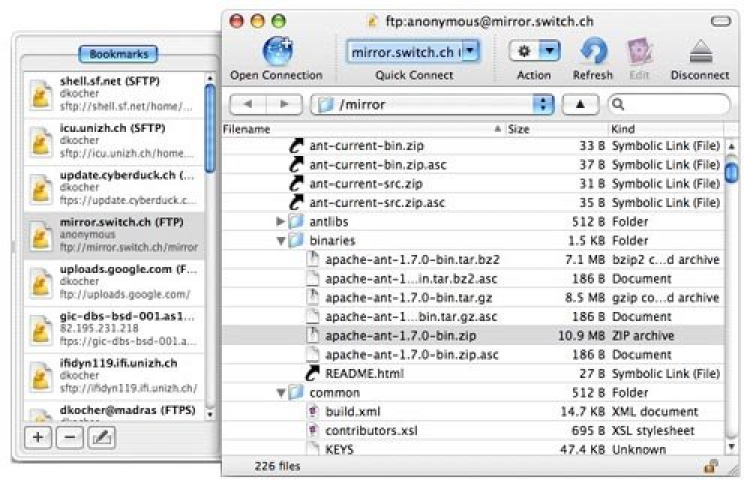Select mirror.switch.ch (FTP) bookmark
Screen dimensions: 750x495
(114, 235)
